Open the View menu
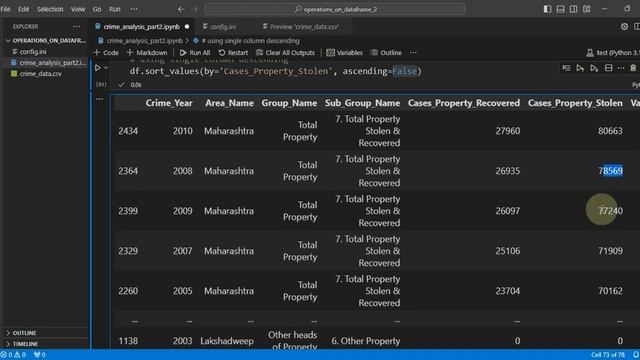Viewport: 640px width, 360px height. 78,9
